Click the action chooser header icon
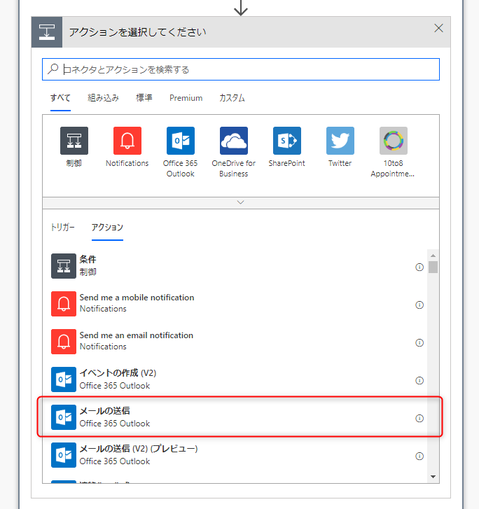The image size is (479, 509). (x=47, y=32)
